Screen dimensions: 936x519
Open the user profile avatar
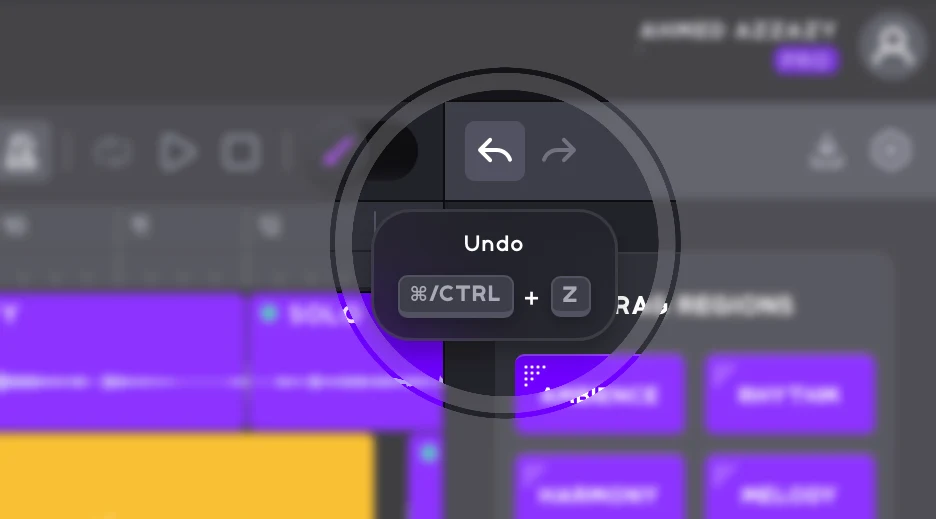pyautogui.click(x=892, y=45)
